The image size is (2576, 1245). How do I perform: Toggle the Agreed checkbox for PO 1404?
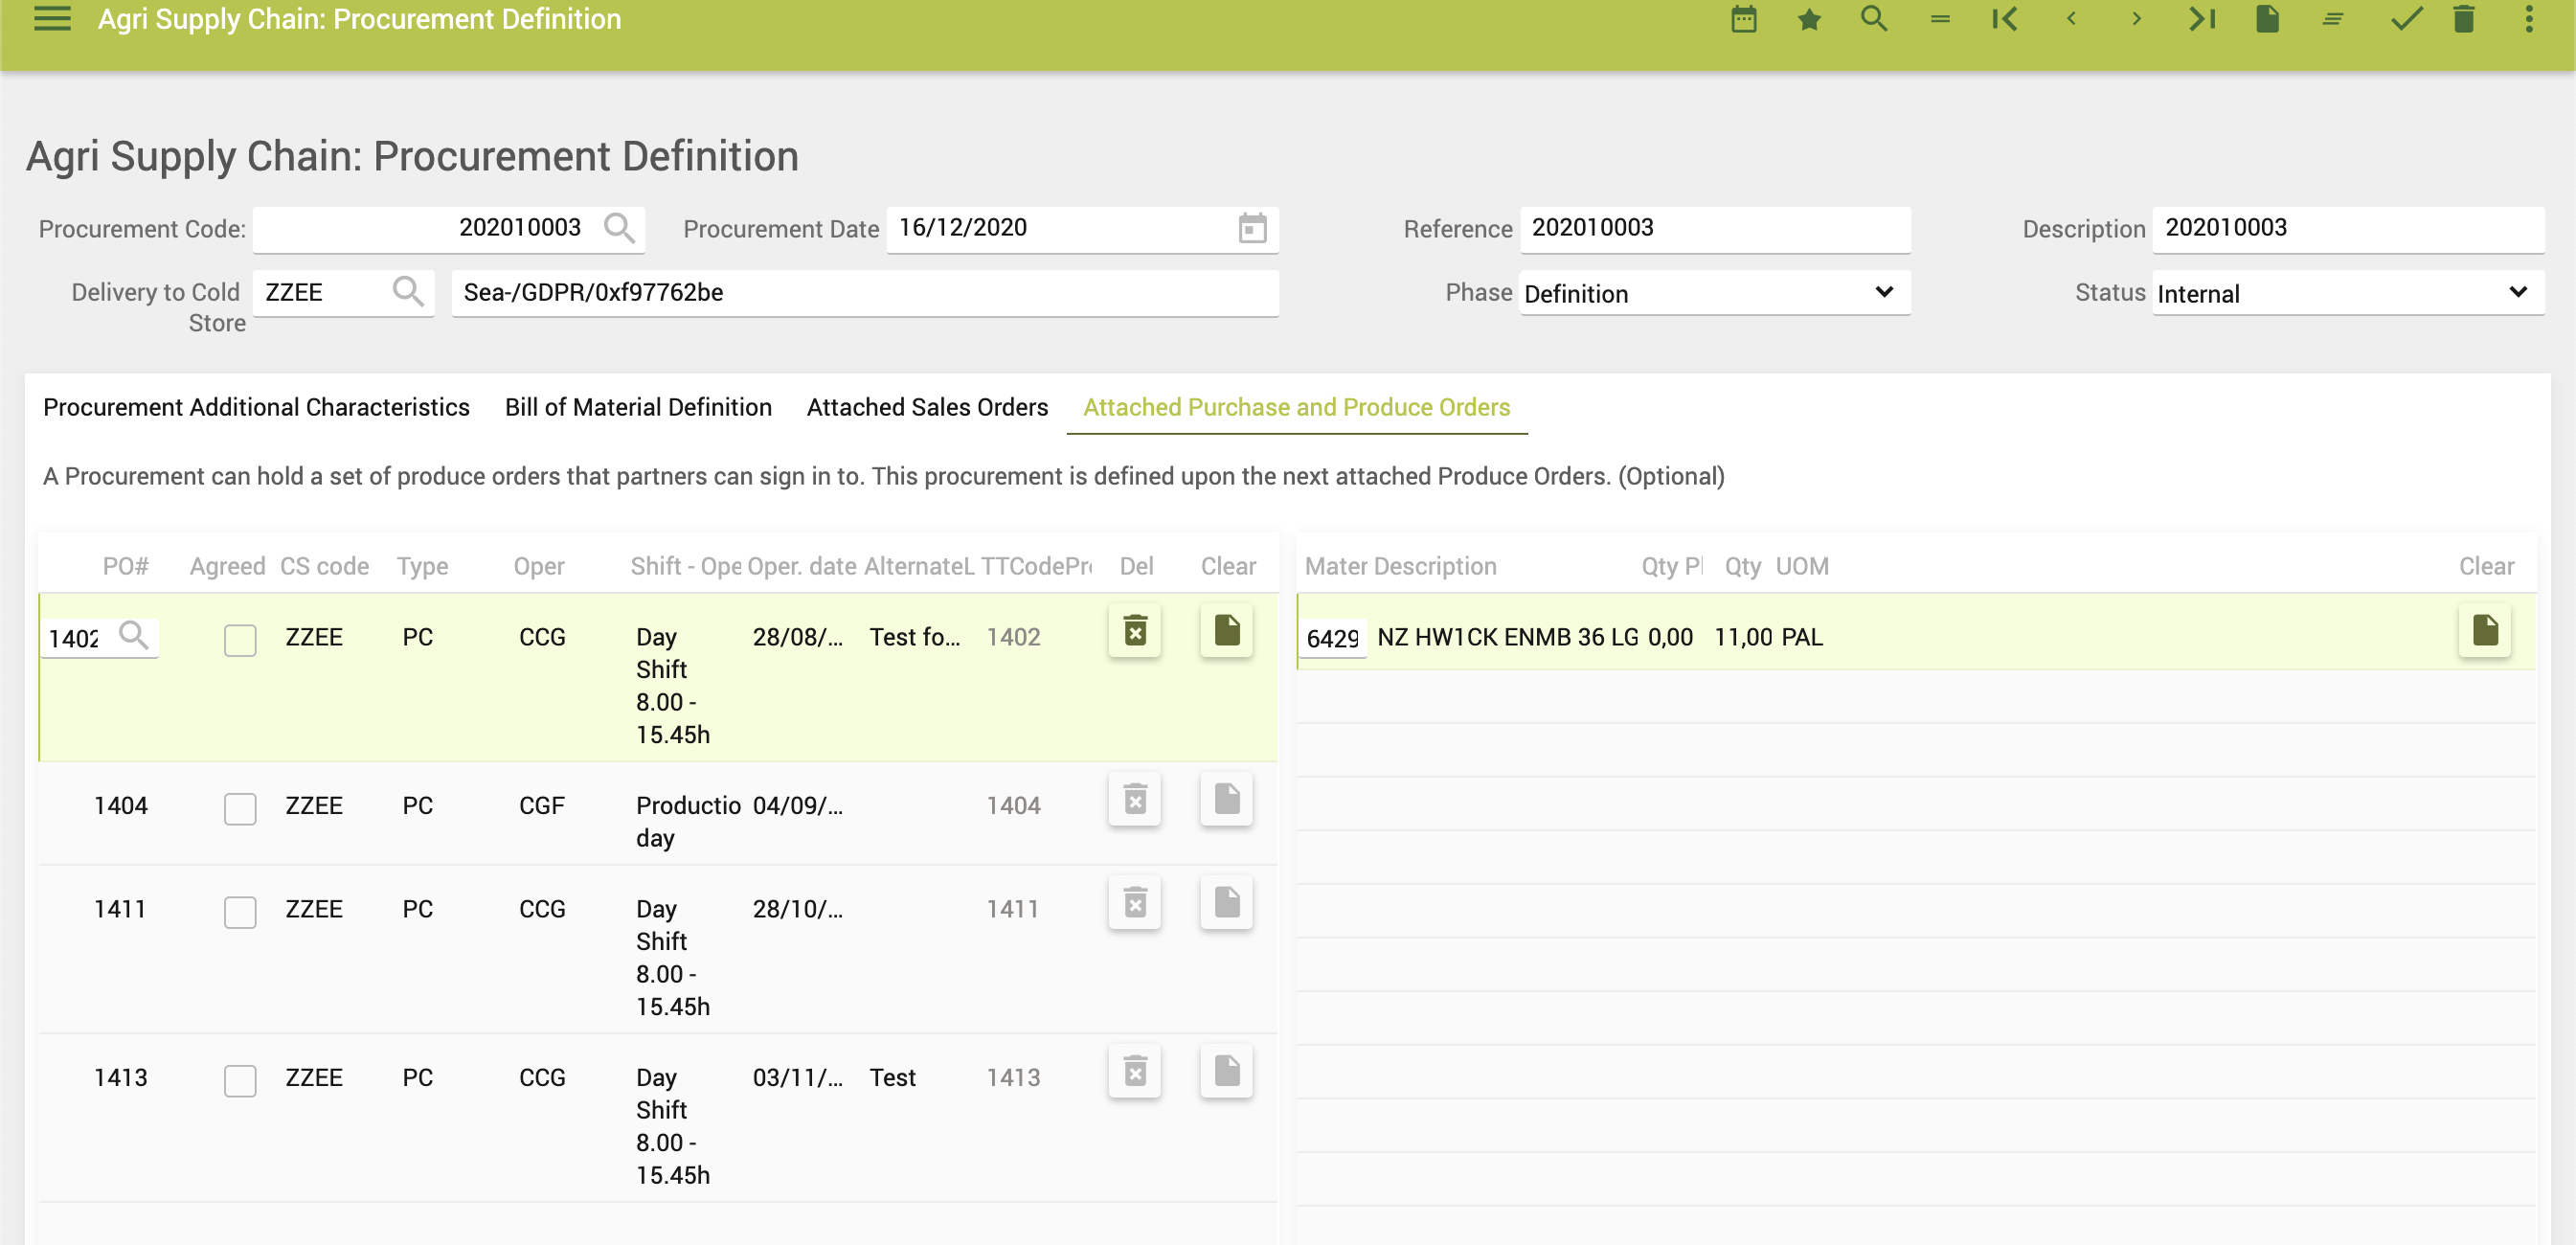click(x=240, y=808)
